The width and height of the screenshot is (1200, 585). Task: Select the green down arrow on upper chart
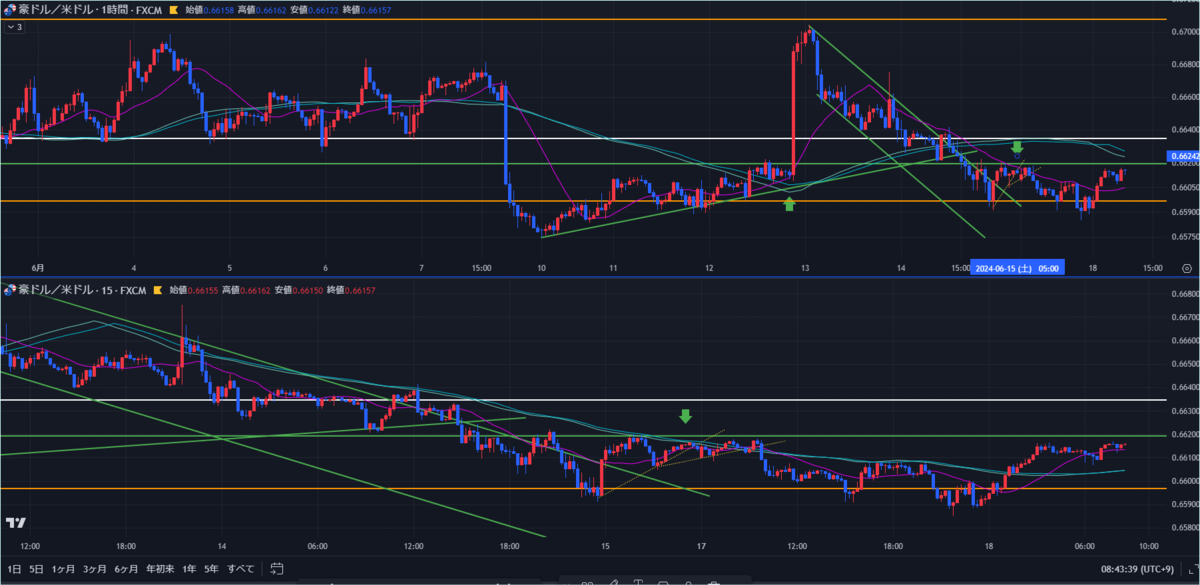click(1017, 146)
